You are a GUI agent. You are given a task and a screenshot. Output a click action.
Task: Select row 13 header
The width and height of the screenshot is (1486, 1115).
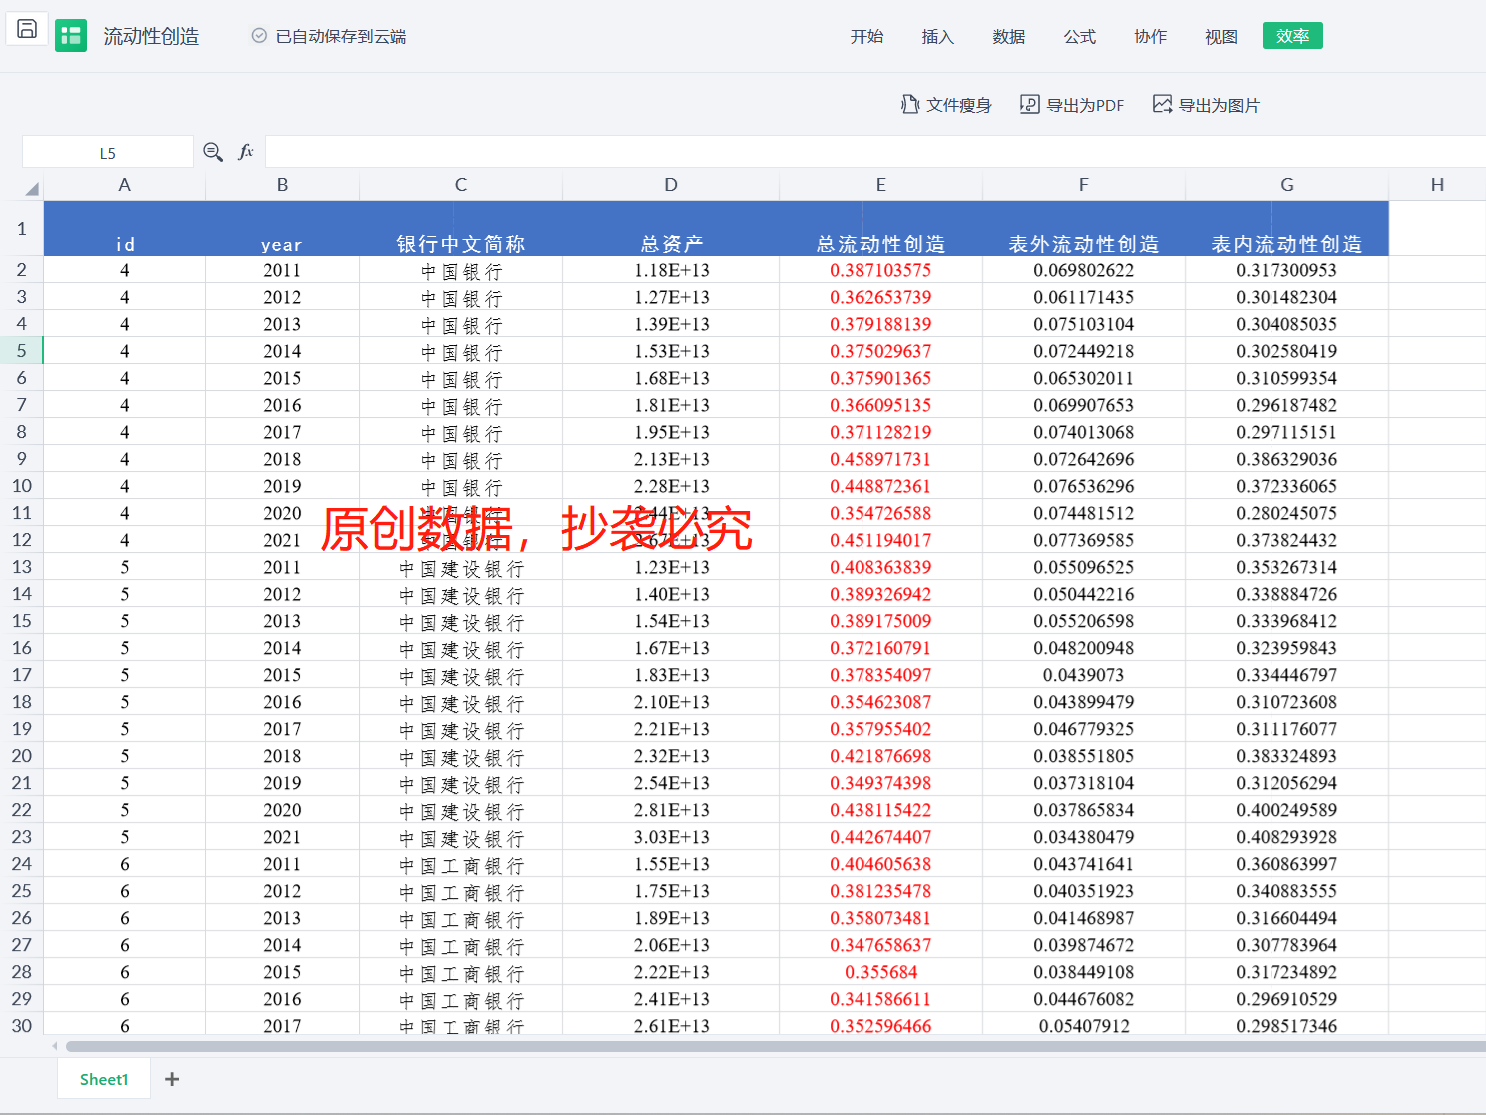click(22, 567)
